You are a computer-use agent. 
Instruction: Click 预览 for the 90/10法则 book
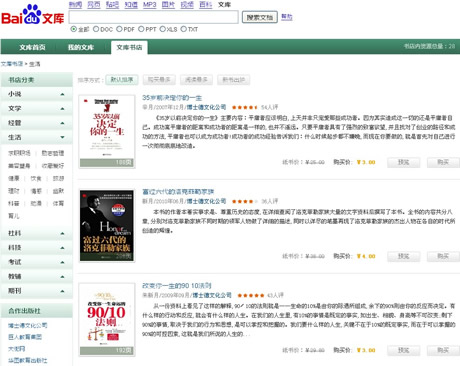pos(403,350)
